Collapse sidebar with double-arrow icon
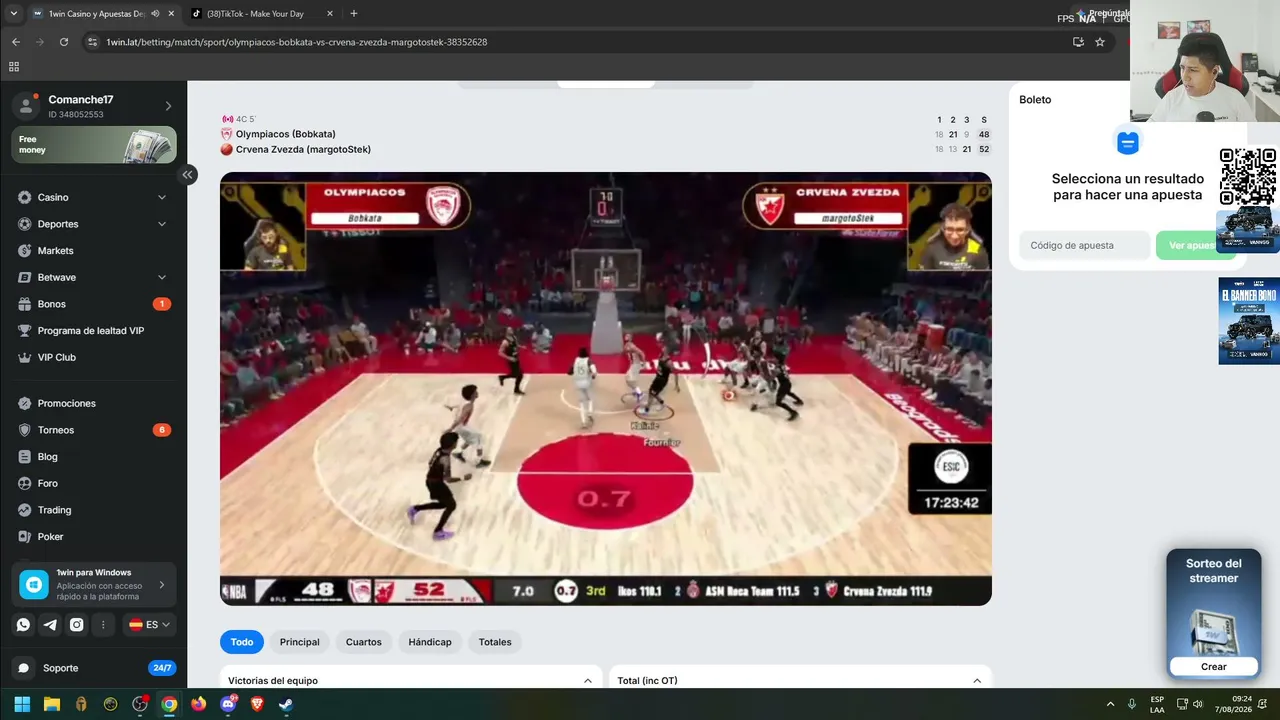The width and height of the screenshot is (1280, 720). (x=187, y=175)
